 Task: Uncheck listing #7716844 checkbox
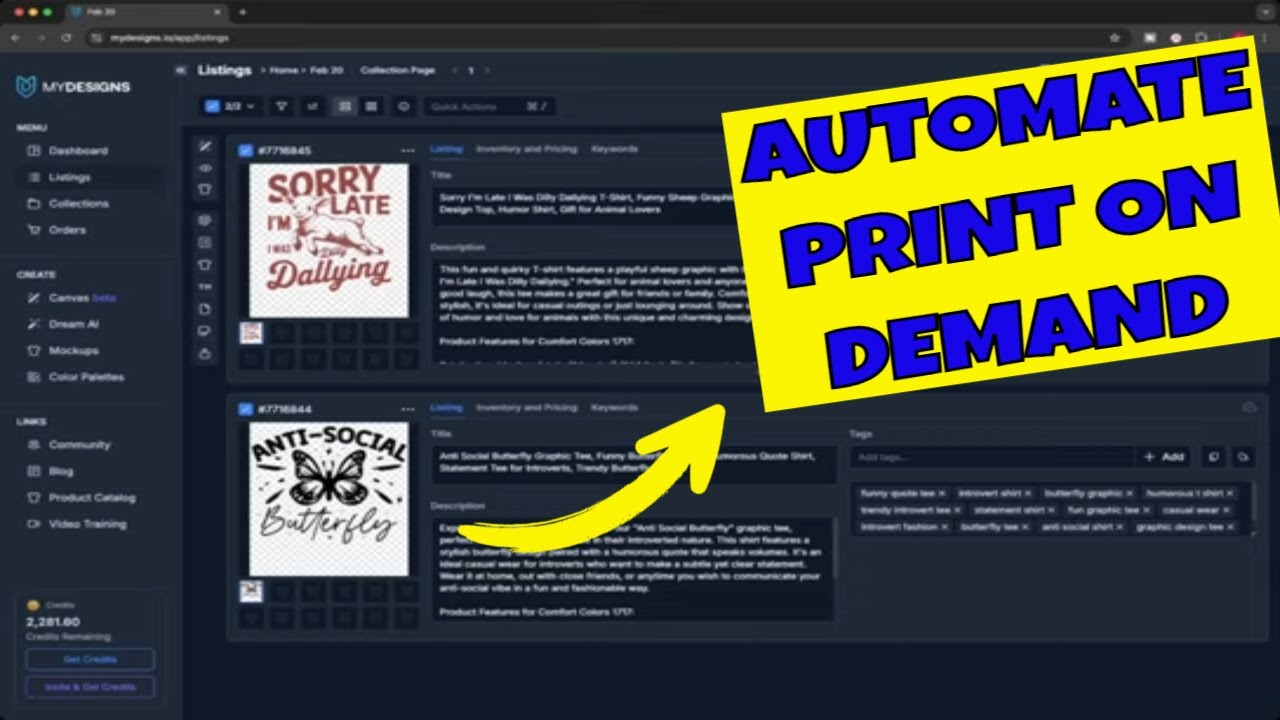(246, 409)
